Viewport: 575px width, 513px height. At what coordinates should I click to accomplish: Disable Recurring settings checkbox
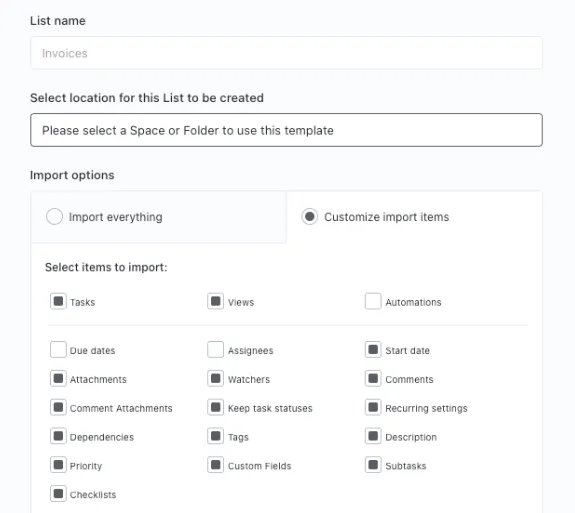point(373,407)
